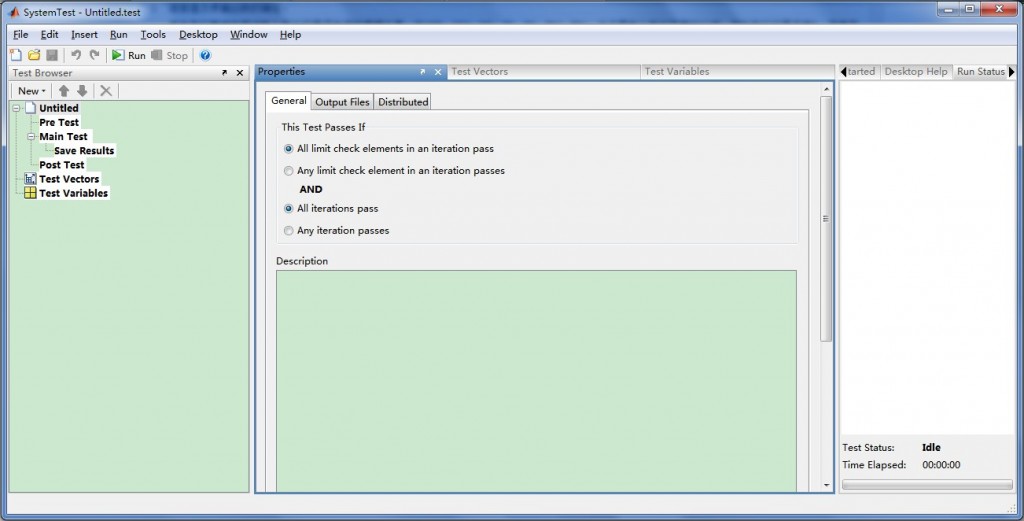The image size is (1024, 521).
Task: Save the test with disk icon
Action: pyautogui.click(x=52, y=55)
